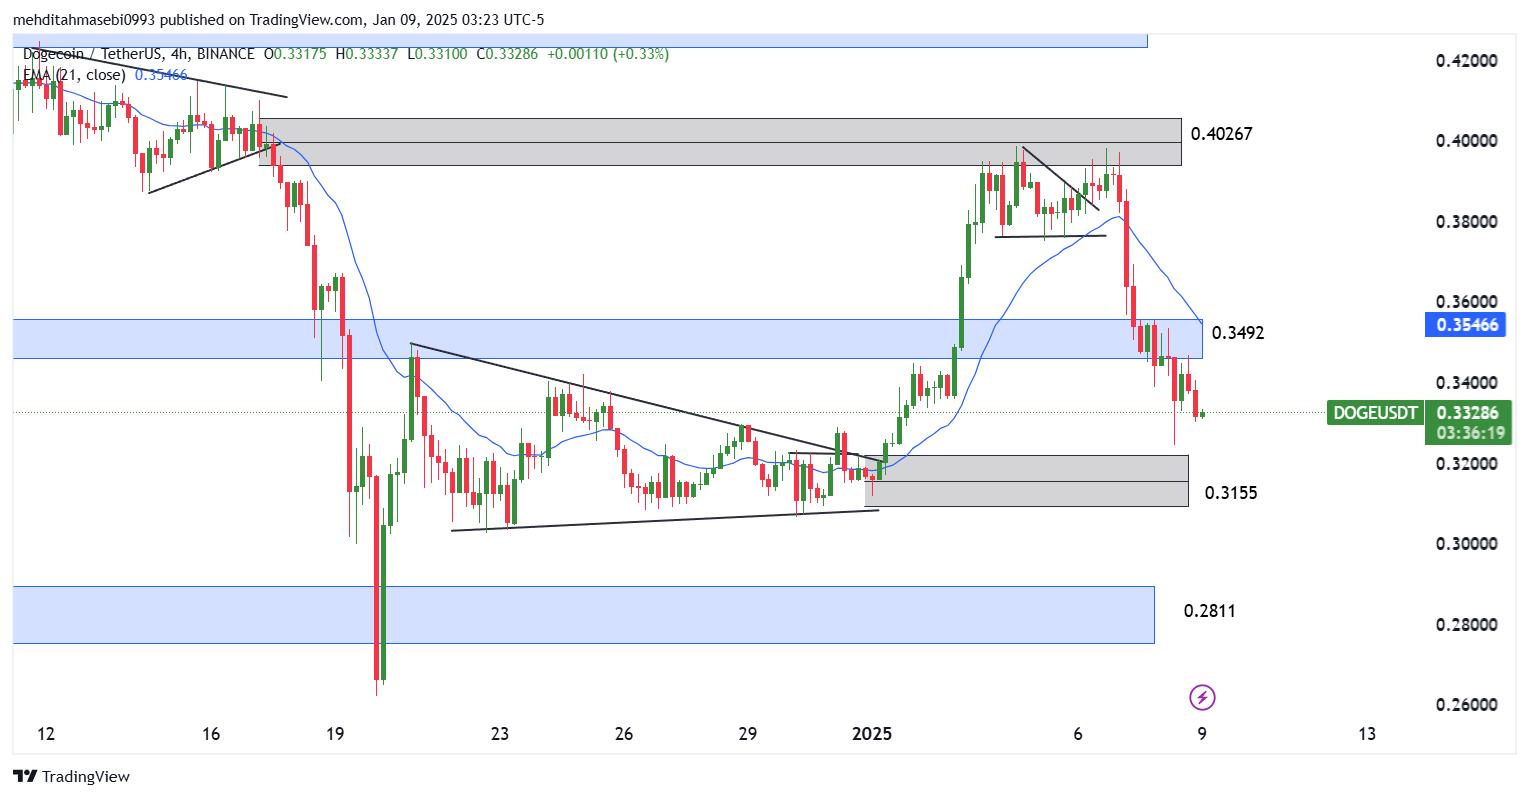The width and height of the screenshot is (1529, 798).
Task: Click the 0.38000 price axis tick
Action: (1467, 222)
